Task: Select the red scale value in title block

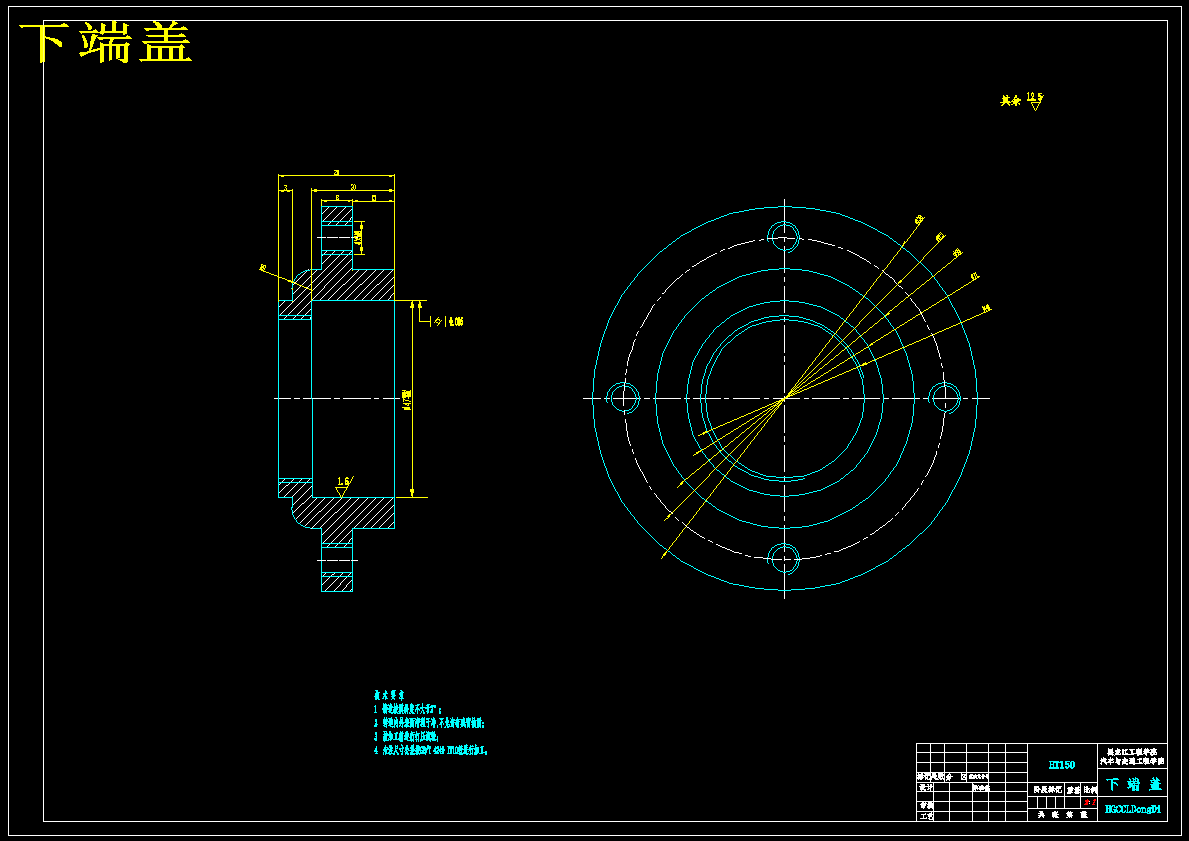Action: point(1089,802)
